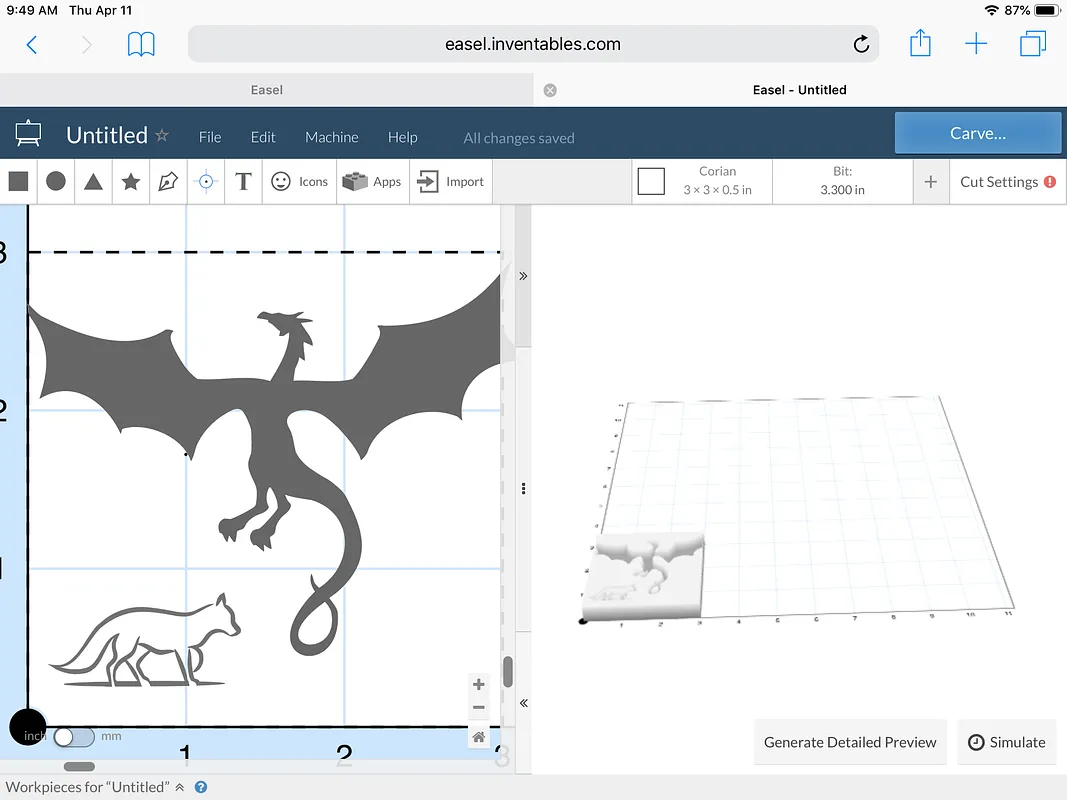This screenshot has height=800, width=1067.
Task: Open the workpieces help question icon
Action: pos(201,787)
